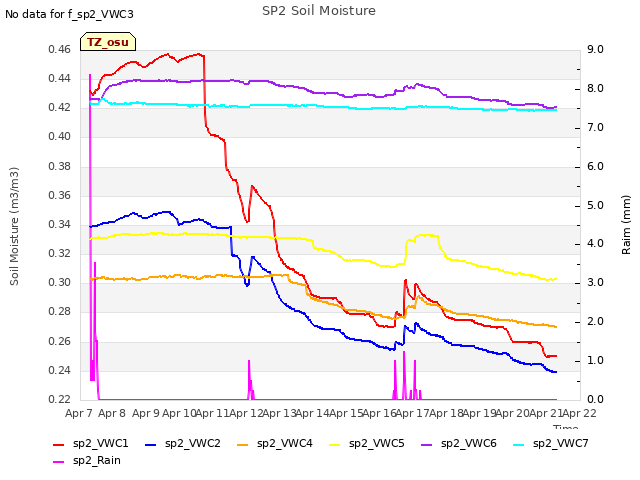Click the sp2_VWC2 legend entry
640x480 pixels.
click(182, 444)
